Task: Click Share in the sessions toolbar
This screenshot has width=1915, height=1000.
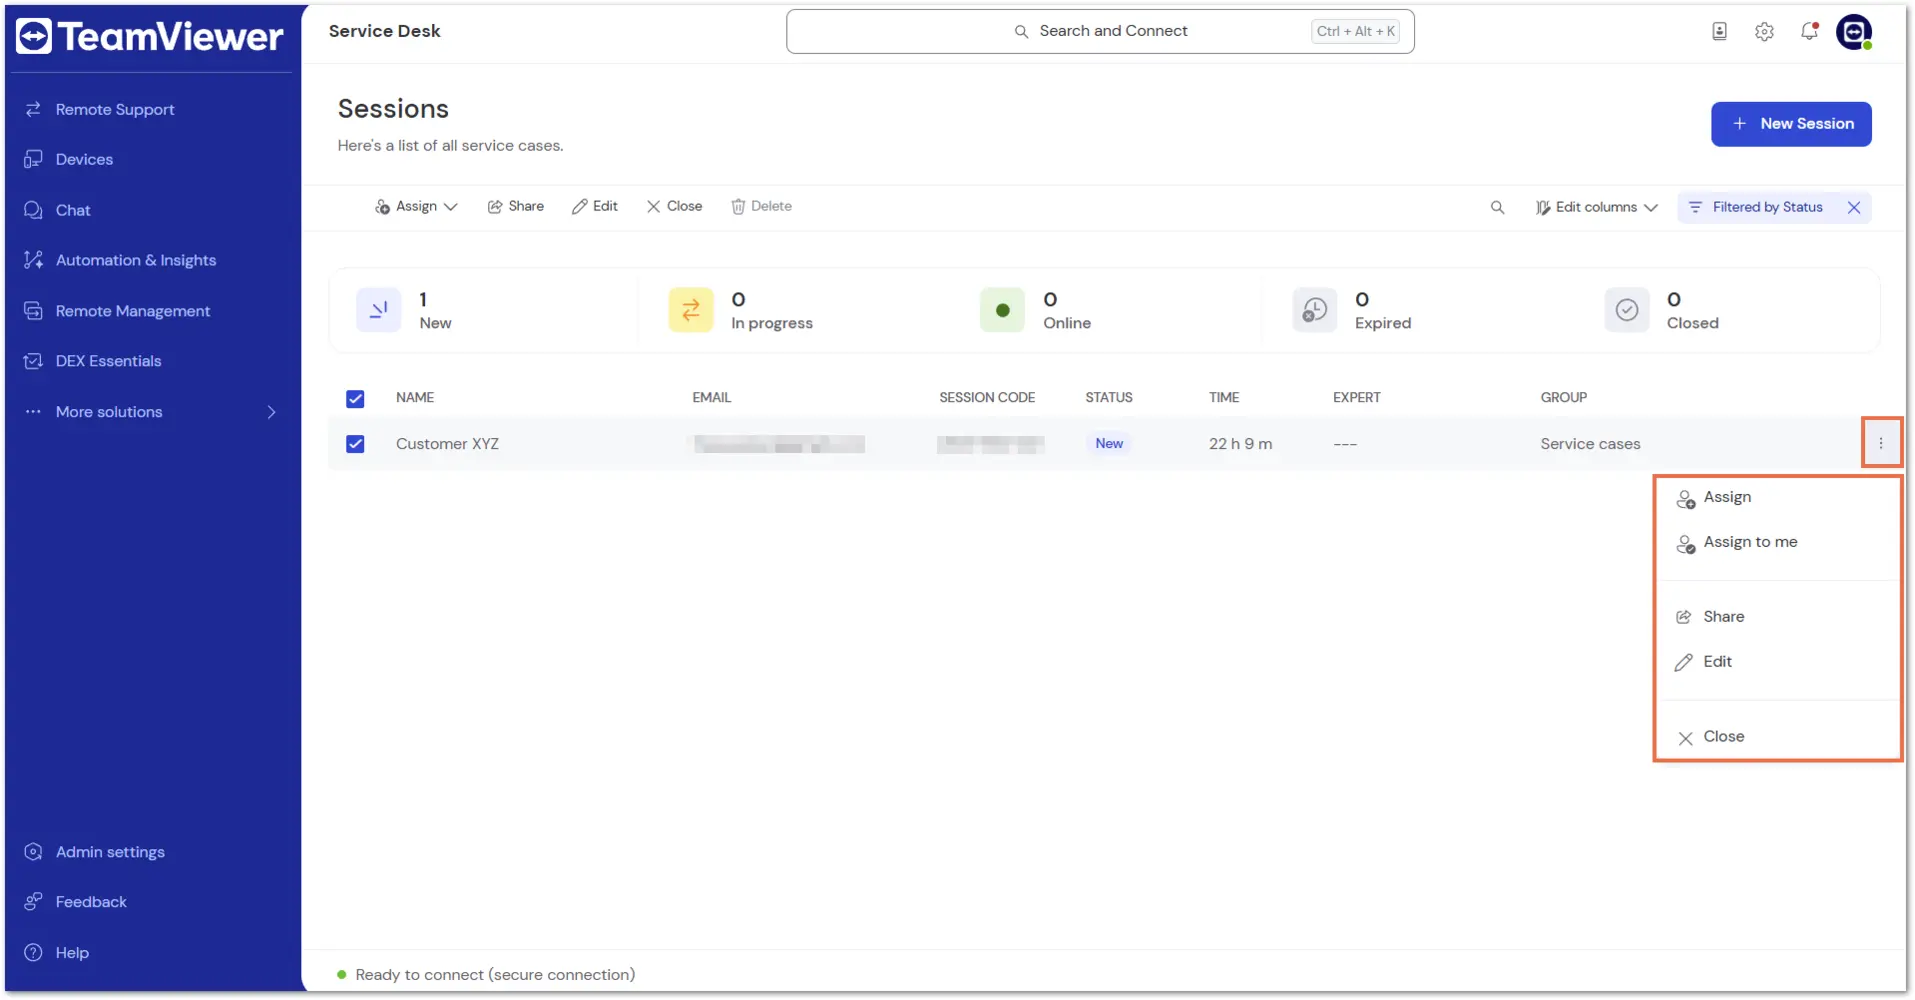Action: 515,206
